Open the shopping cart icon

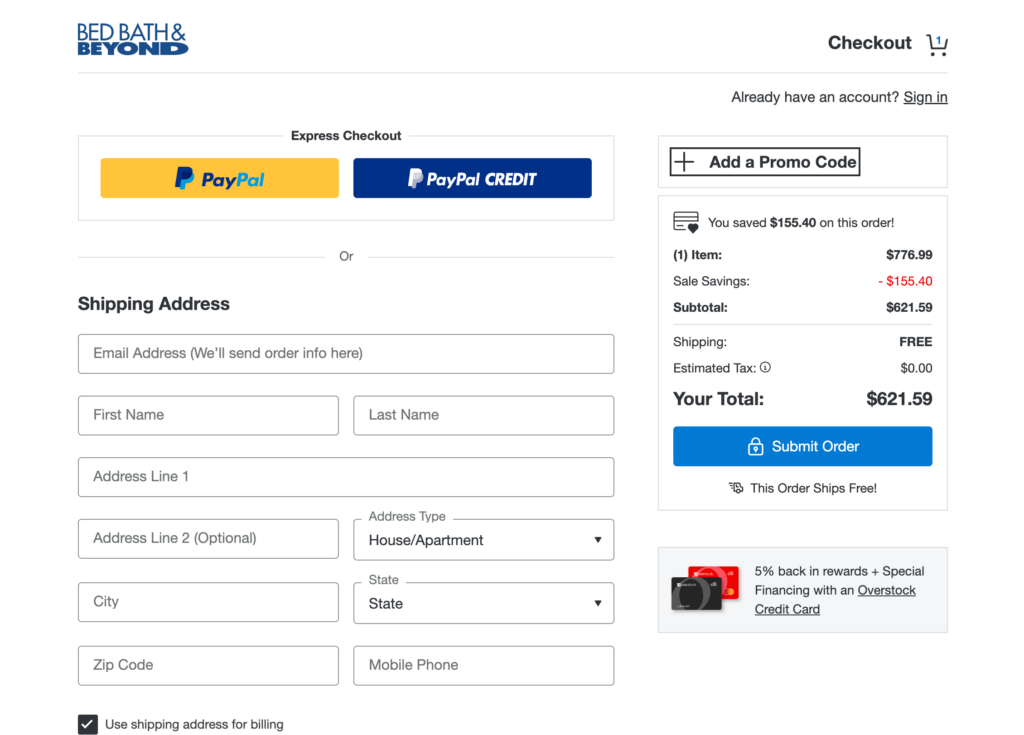coord(937,44)
